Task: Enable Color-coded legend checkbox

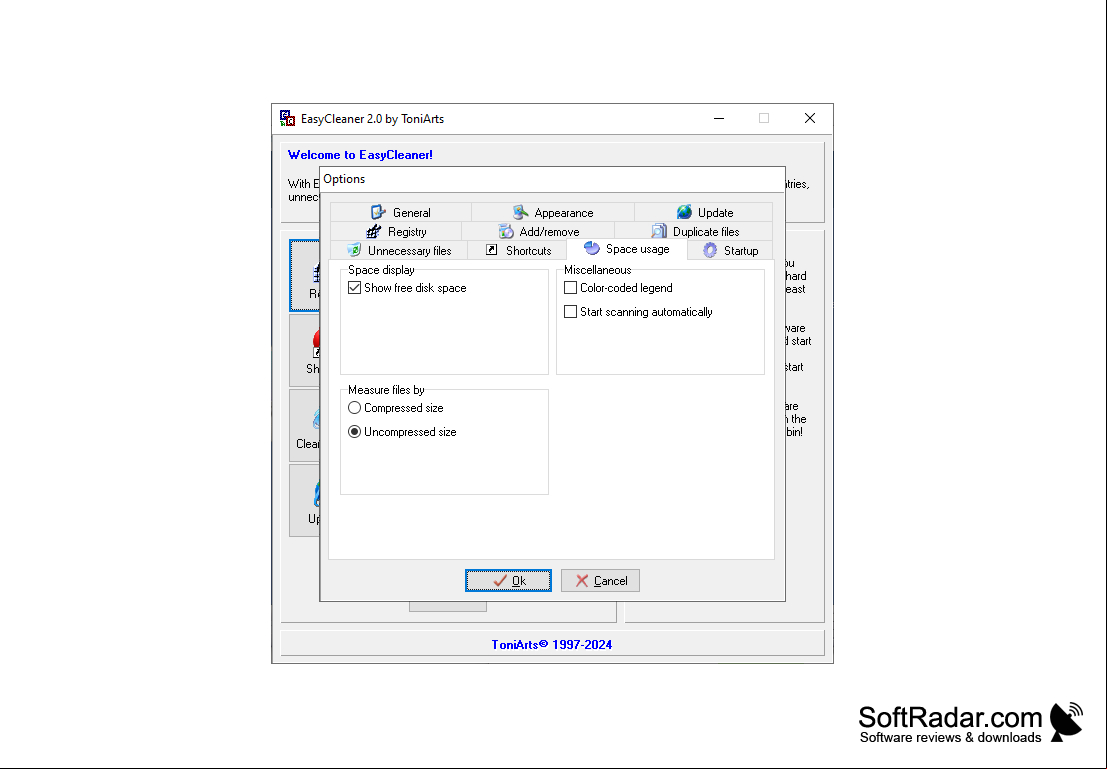Action: pos(570,287)
